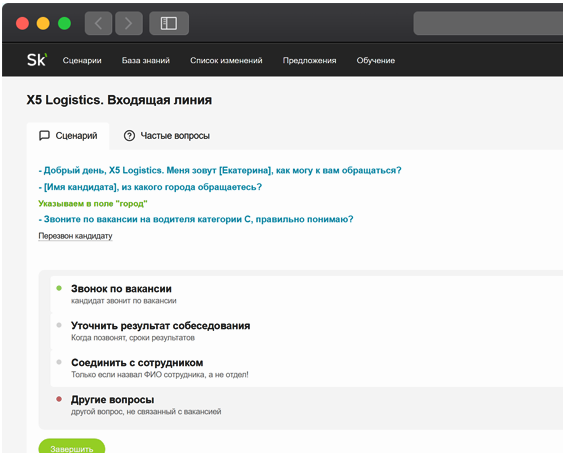Click the red dot beside Другие вопросы
This screenshot has width=563, height=453.
tap(59, 399)
